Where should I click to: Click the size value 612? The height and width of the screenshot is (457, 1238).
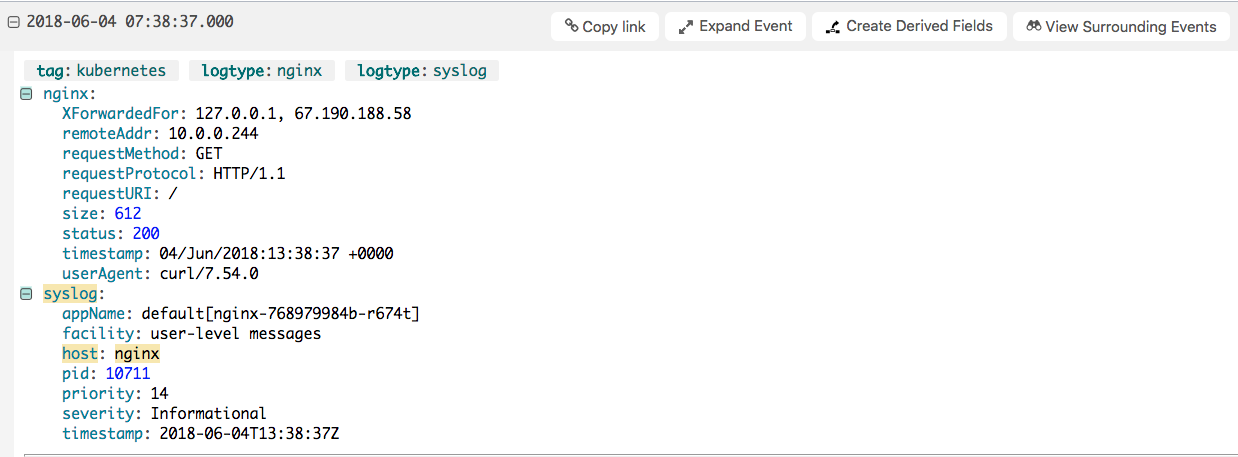point(128,214)
